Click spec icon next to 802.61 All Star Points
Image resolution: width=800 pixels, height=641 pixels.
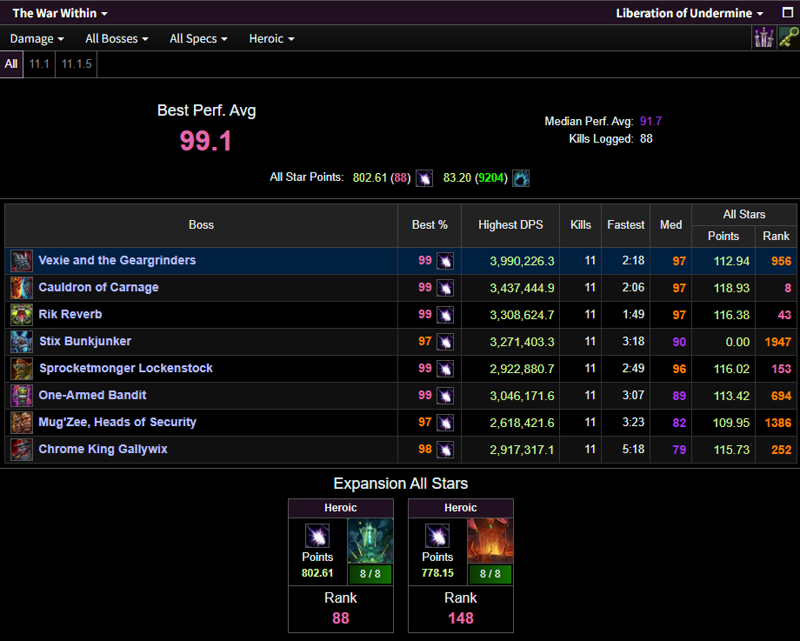pos(424,178)
